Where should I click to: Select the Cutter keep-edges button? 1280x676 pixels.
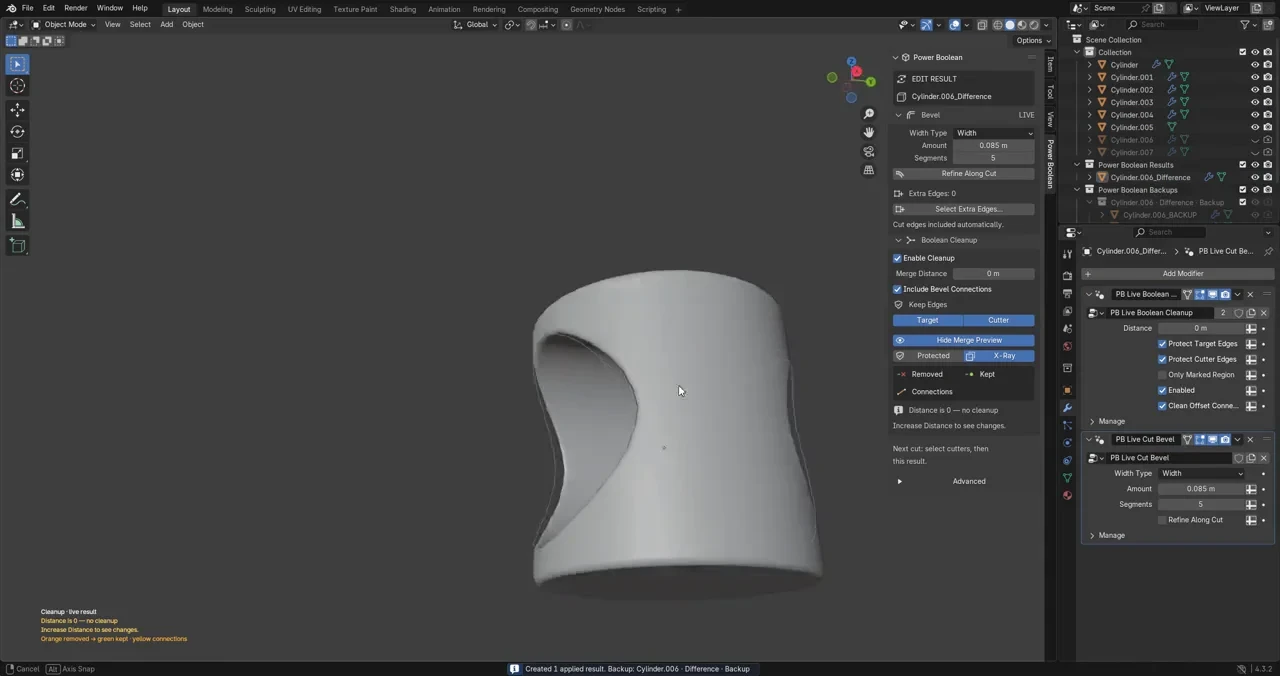[x=999, y=320]
